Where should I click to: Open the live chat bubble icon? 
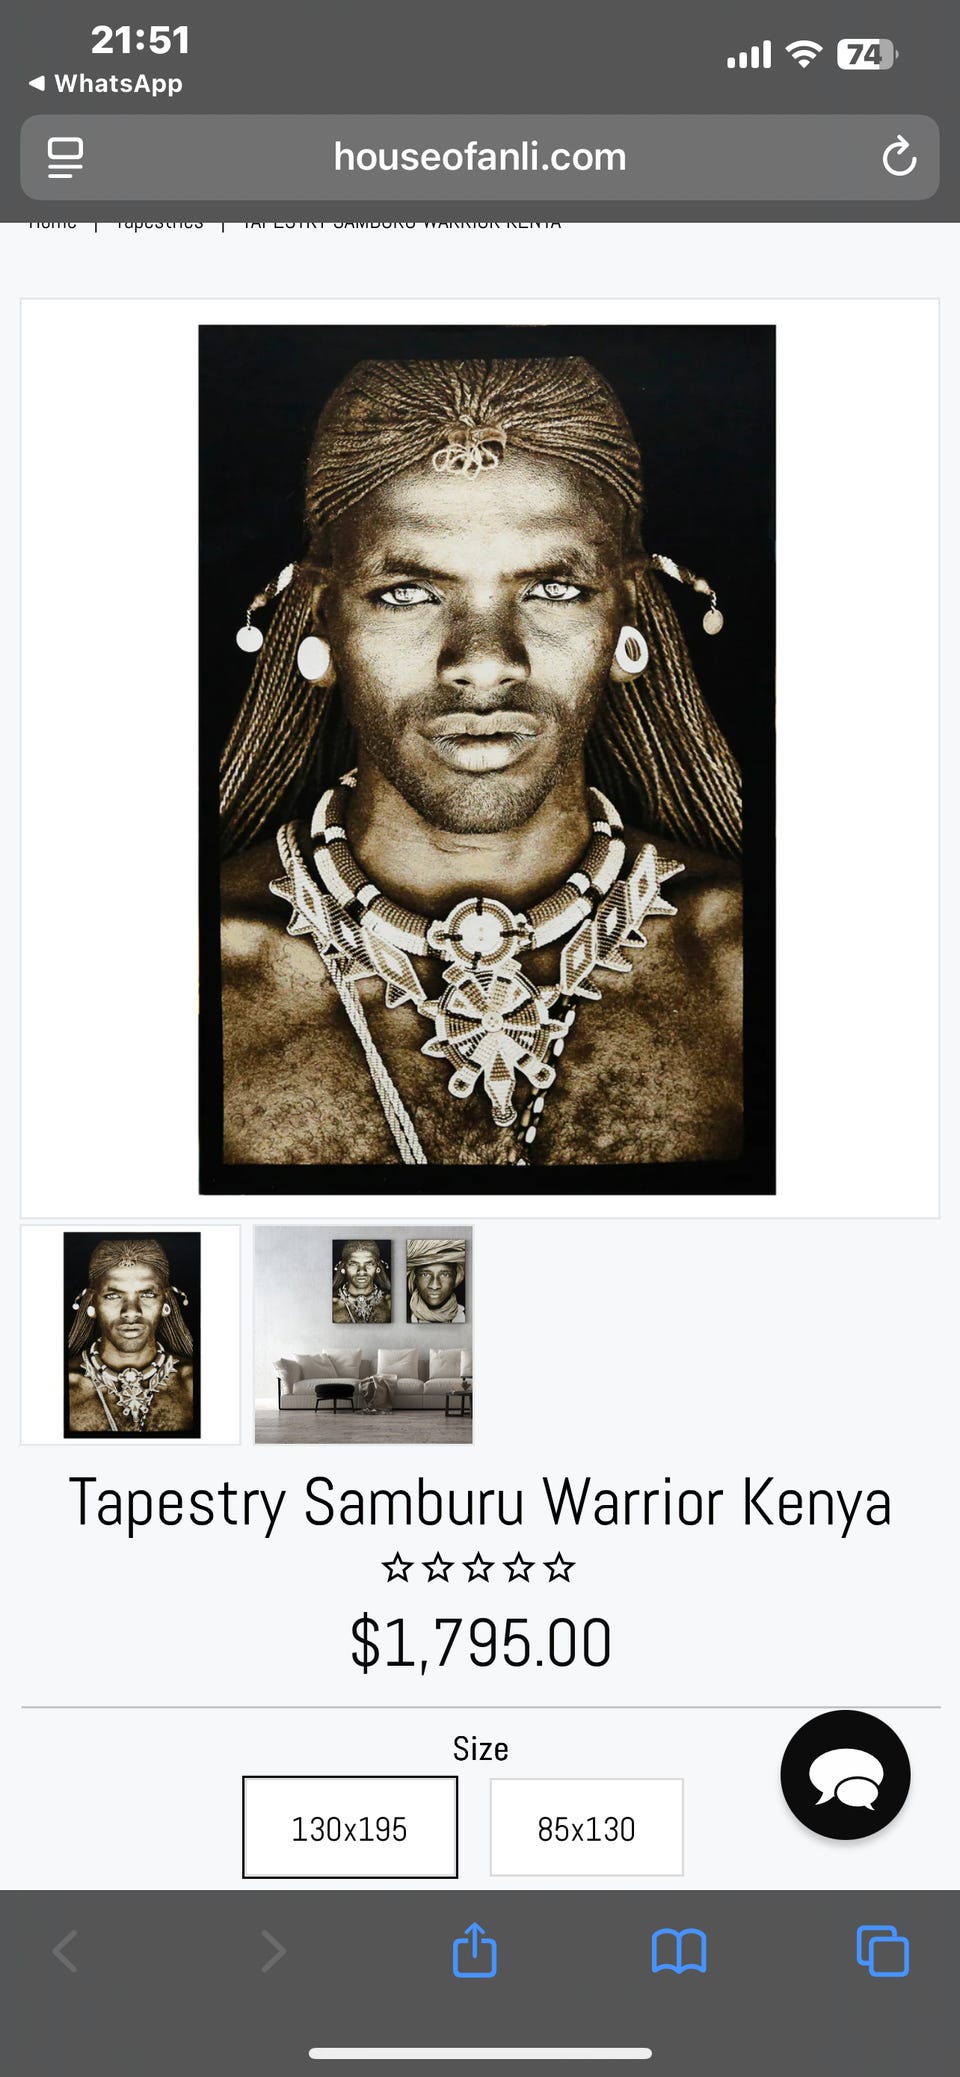tap(845, 1775)
